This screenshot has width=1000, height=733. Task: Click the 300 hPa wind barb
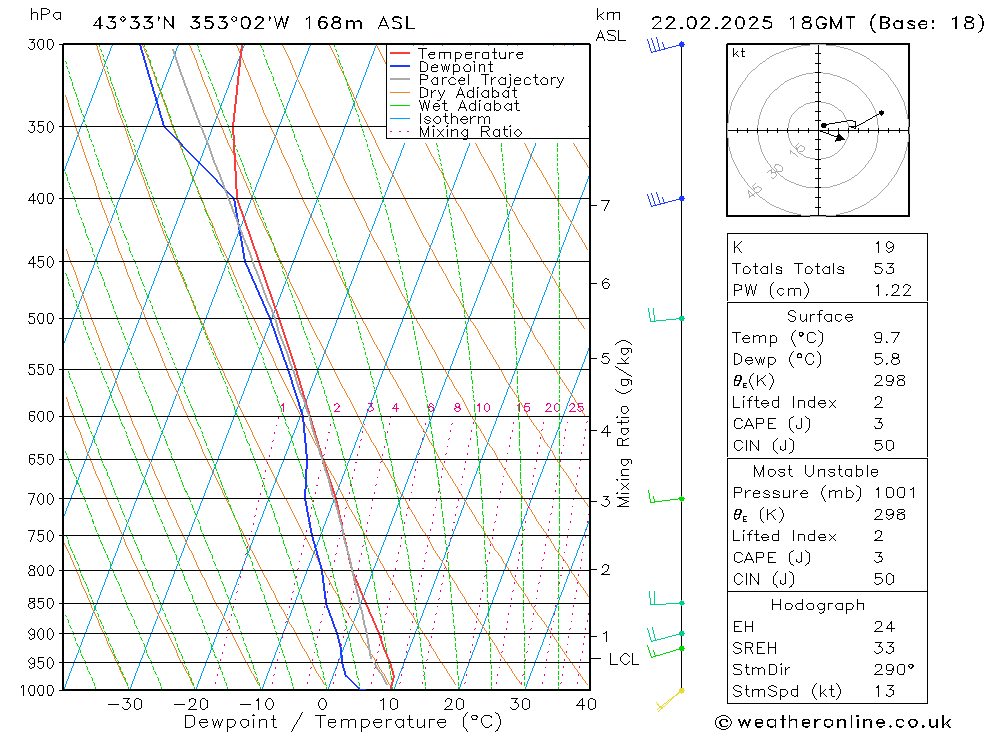[x=665, y=45]
